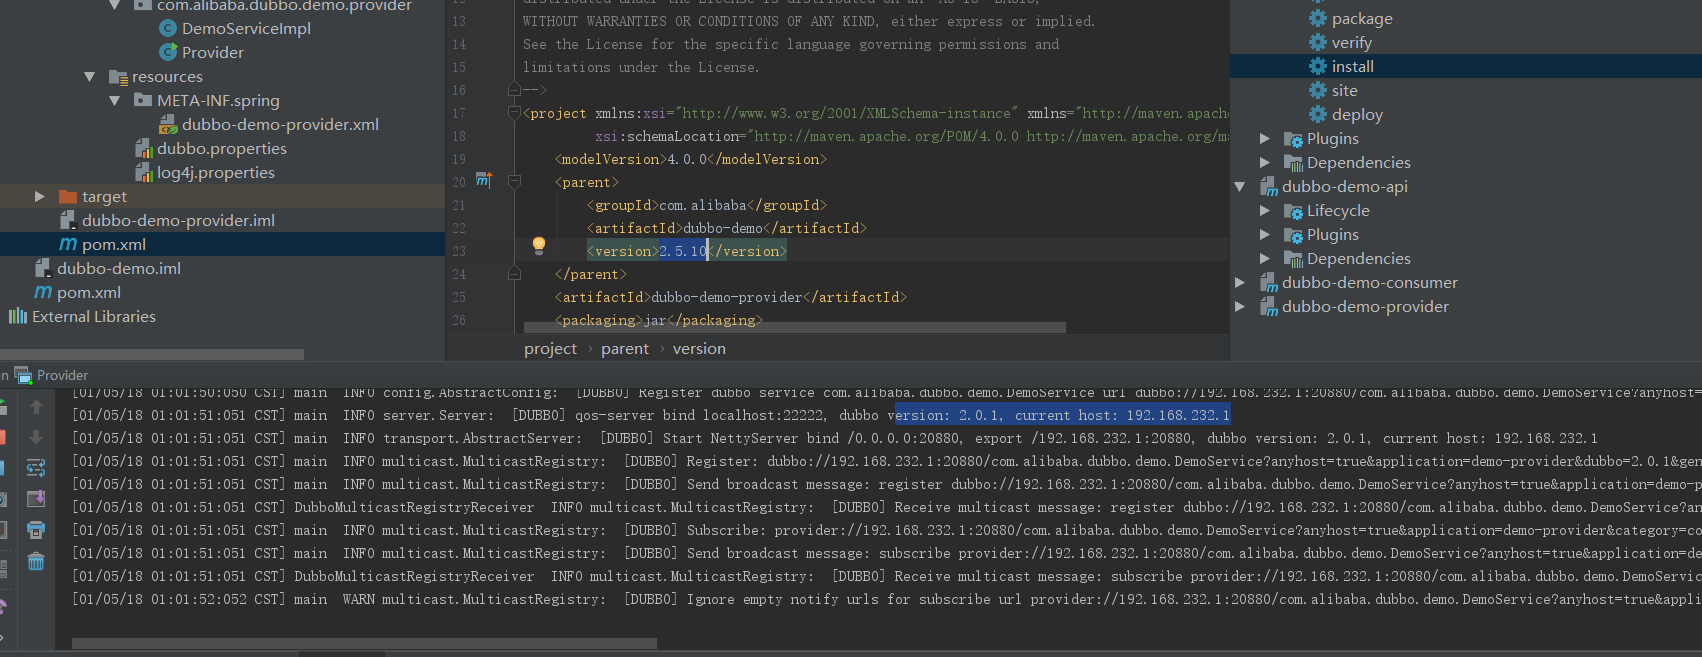Screen dimensions: 1702x657
Task: Click the Maven icon of selected pom.xml
Action: click(x=68, y=244)
